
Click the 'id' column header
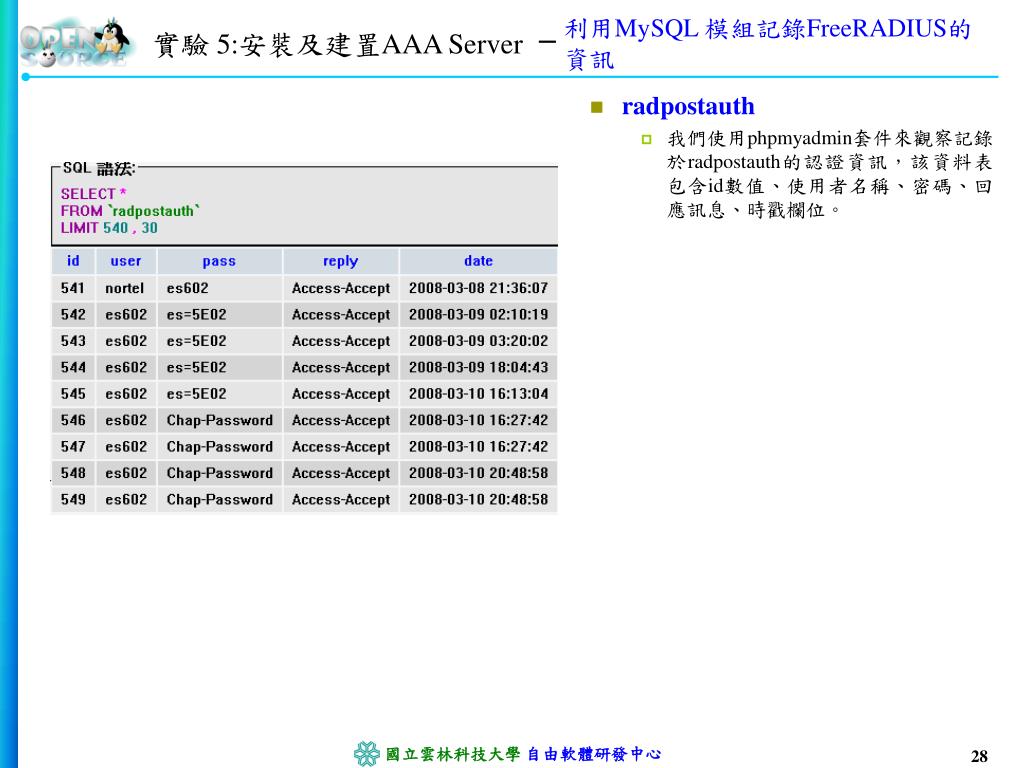(x=73, y=261)
